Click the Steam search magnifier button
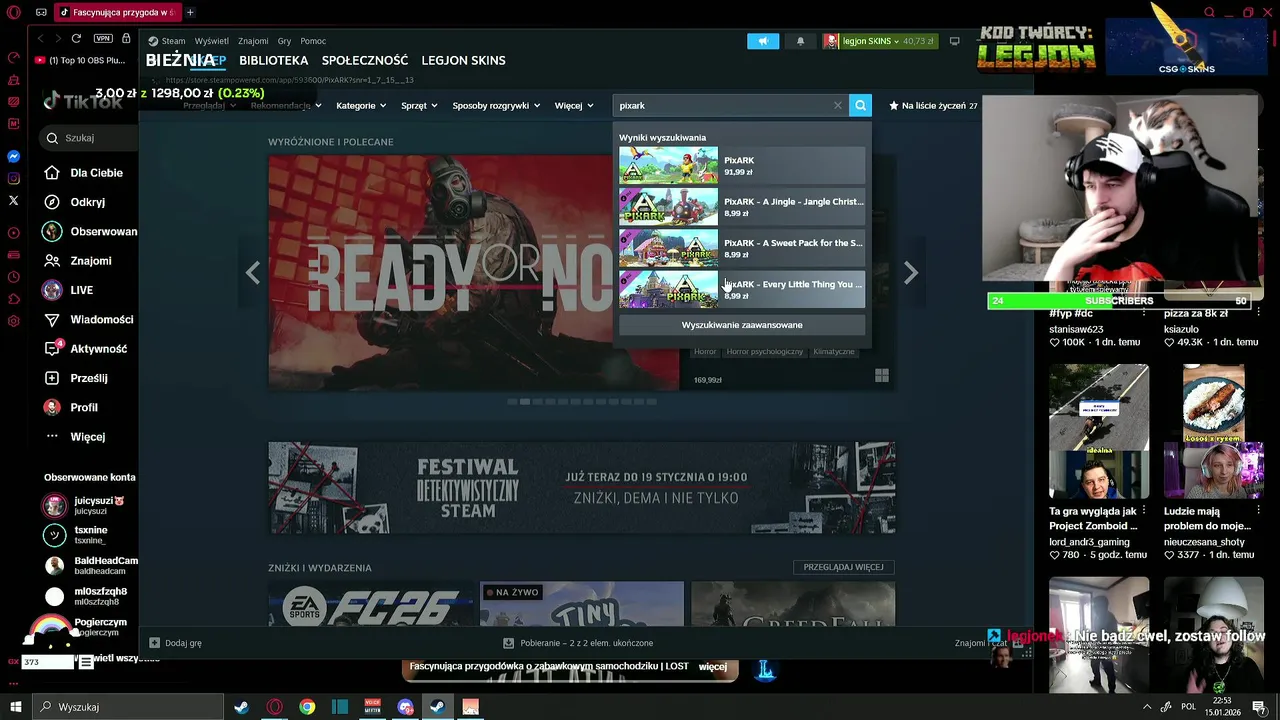Screen dimensions: 1280x720 click(x=860, y=105)
